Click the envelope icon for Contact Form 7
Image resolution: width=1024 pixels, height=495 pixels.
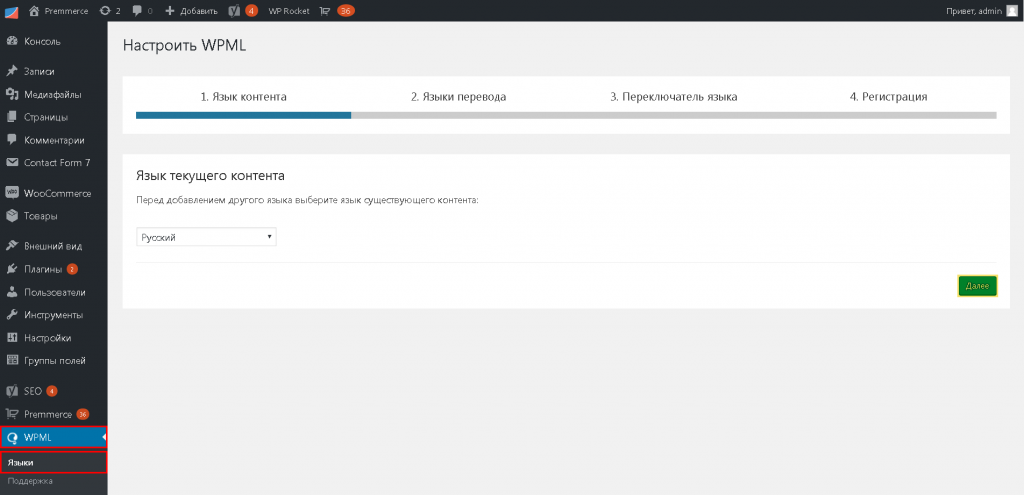(x=11, y=163)
